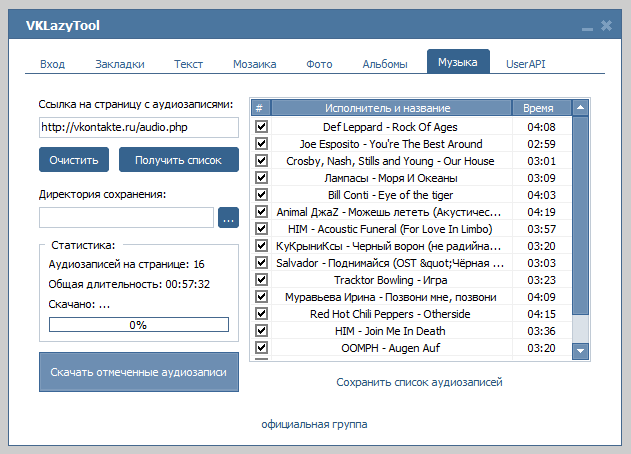This screenshot has height=454, width=631.
Task: Uncheck Bill Conti - Eye of the tiger checkbox
Action: pos(262,195)
